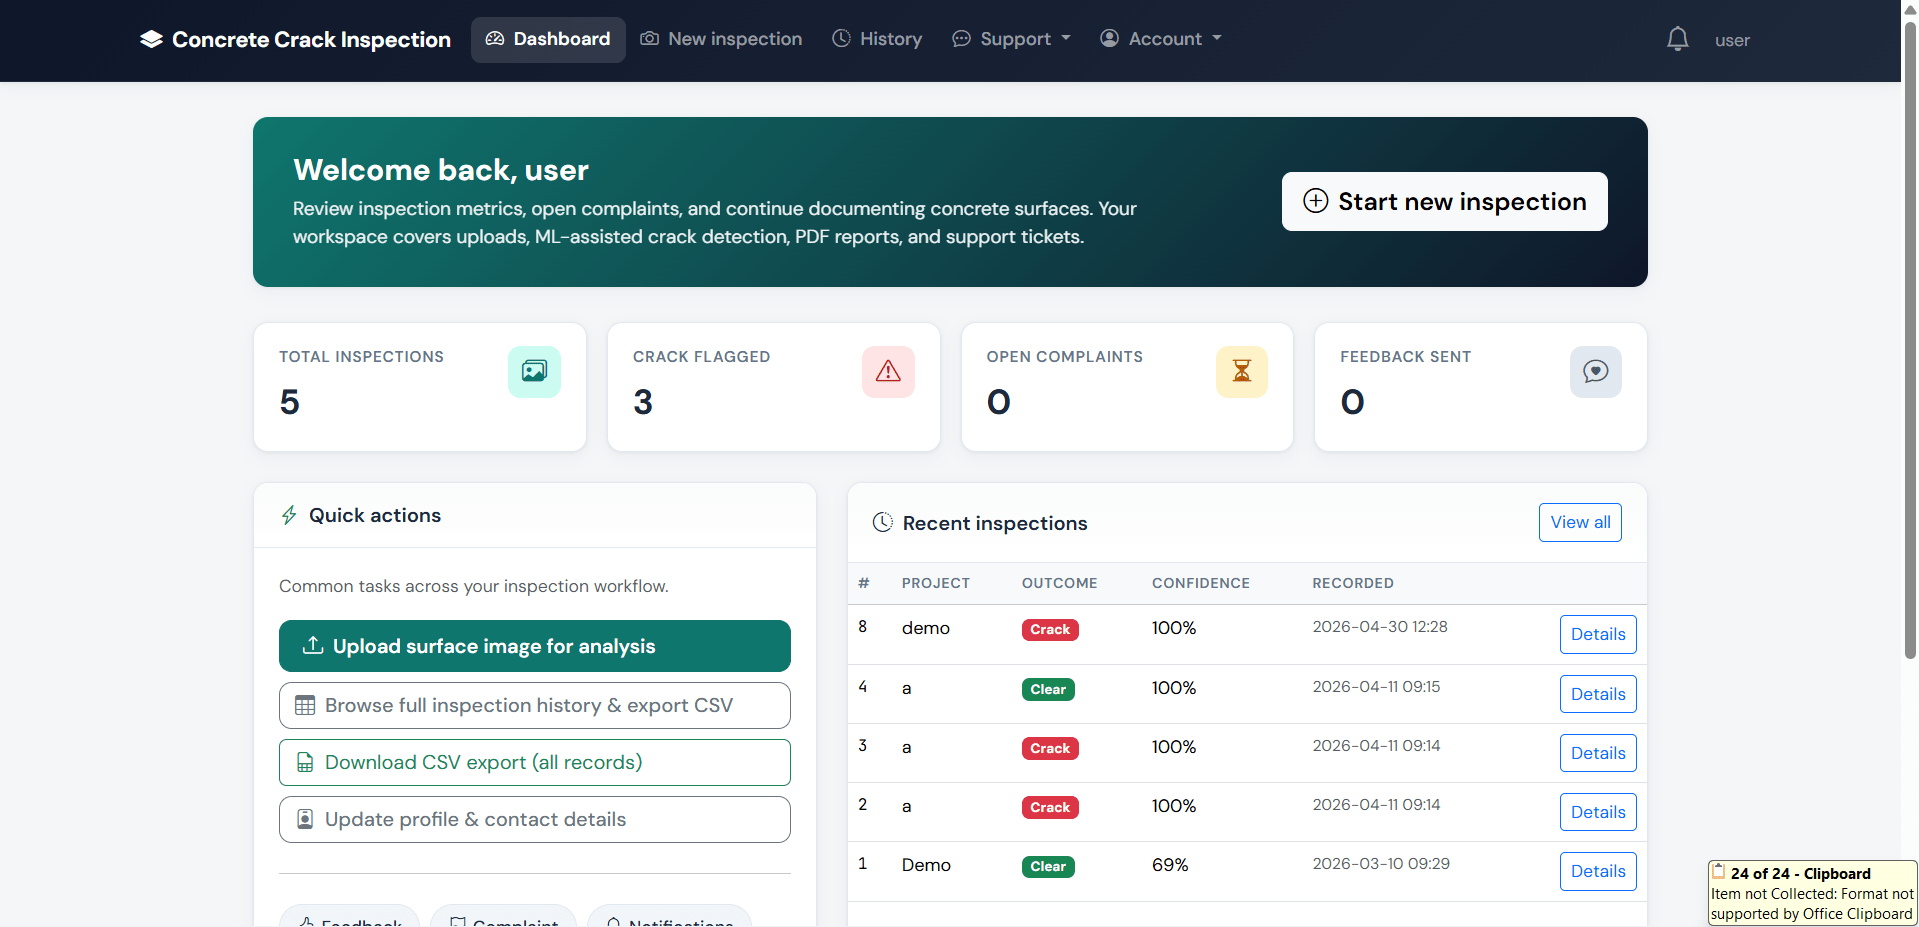Click the RECORDED column header
Viewport: 1919px width, 927px height.
click(1353, 583)
